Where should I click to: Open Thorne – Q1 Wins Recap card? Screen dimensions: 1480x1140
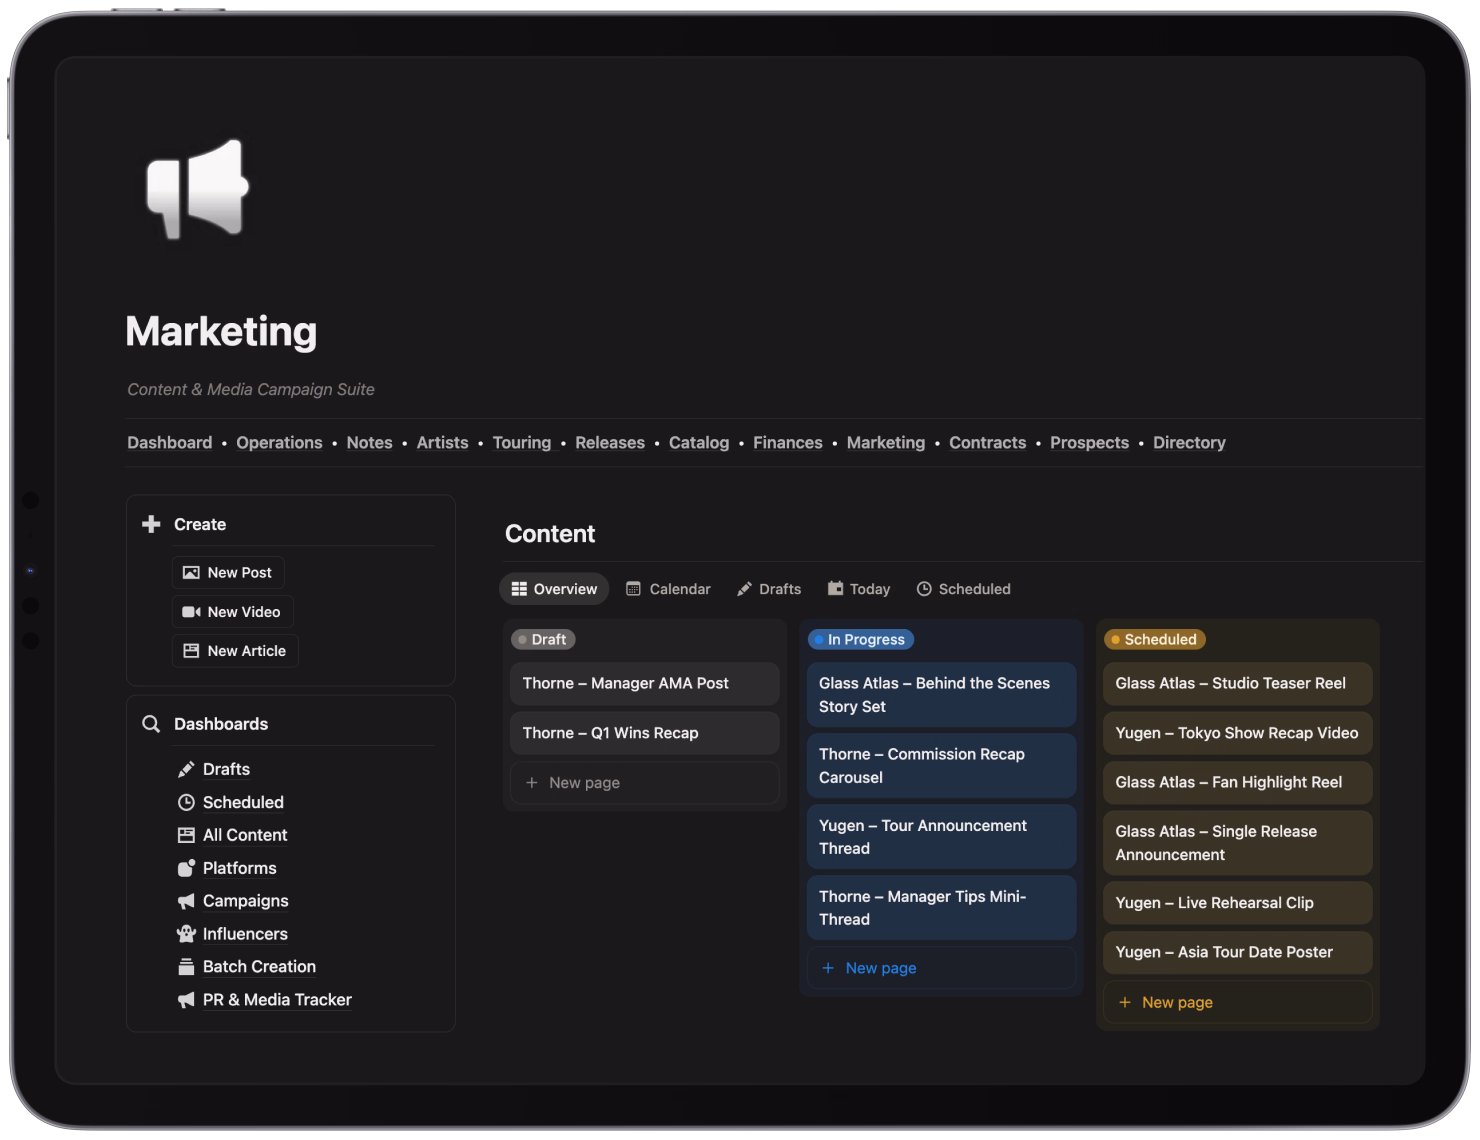pyautogui.click(x=645, y=733)
